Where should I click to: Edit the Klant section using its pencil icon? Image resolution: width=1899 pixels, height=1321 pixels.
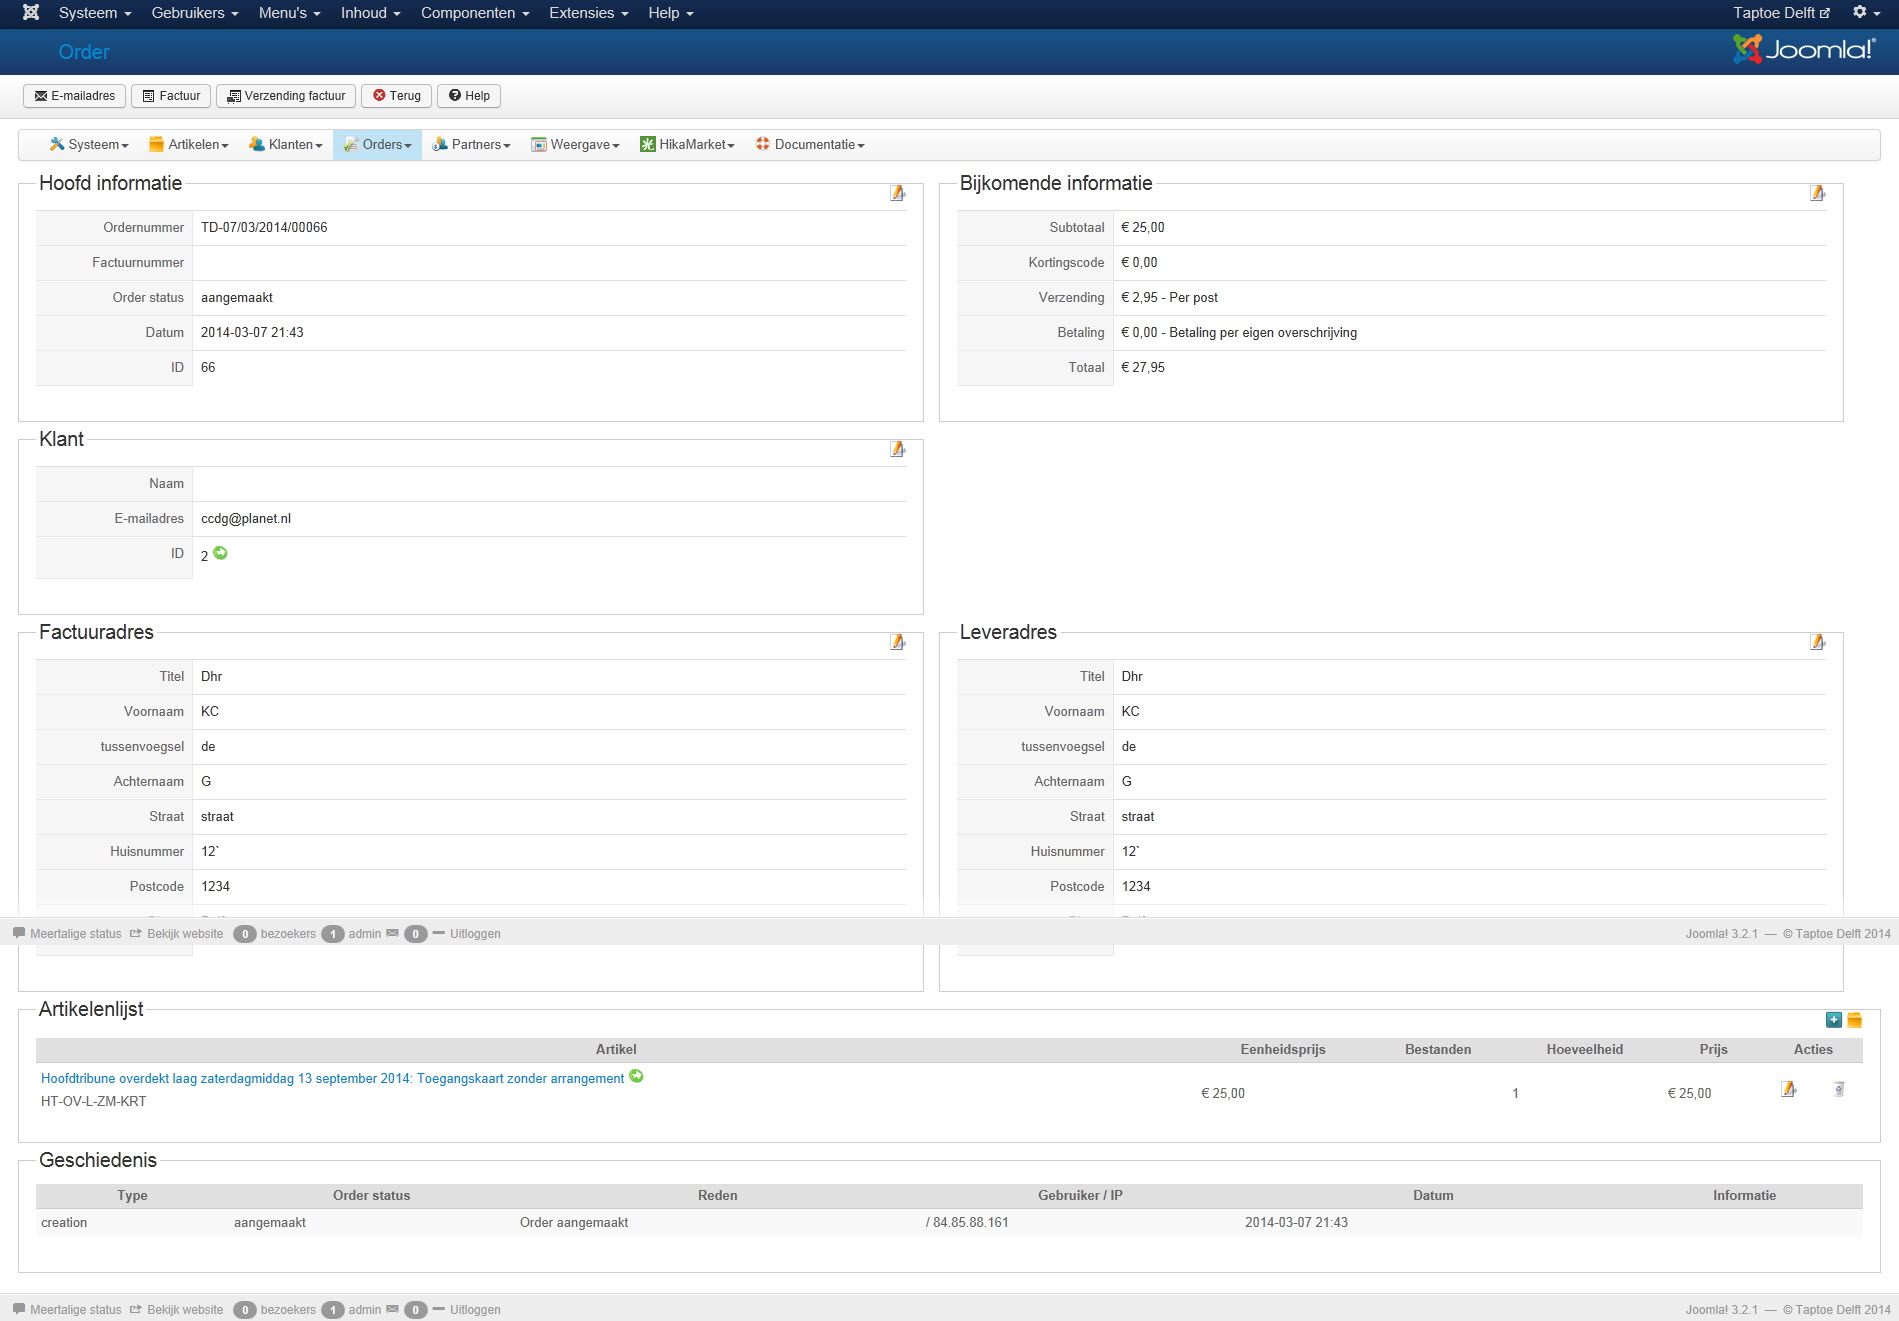click(897, 449)
